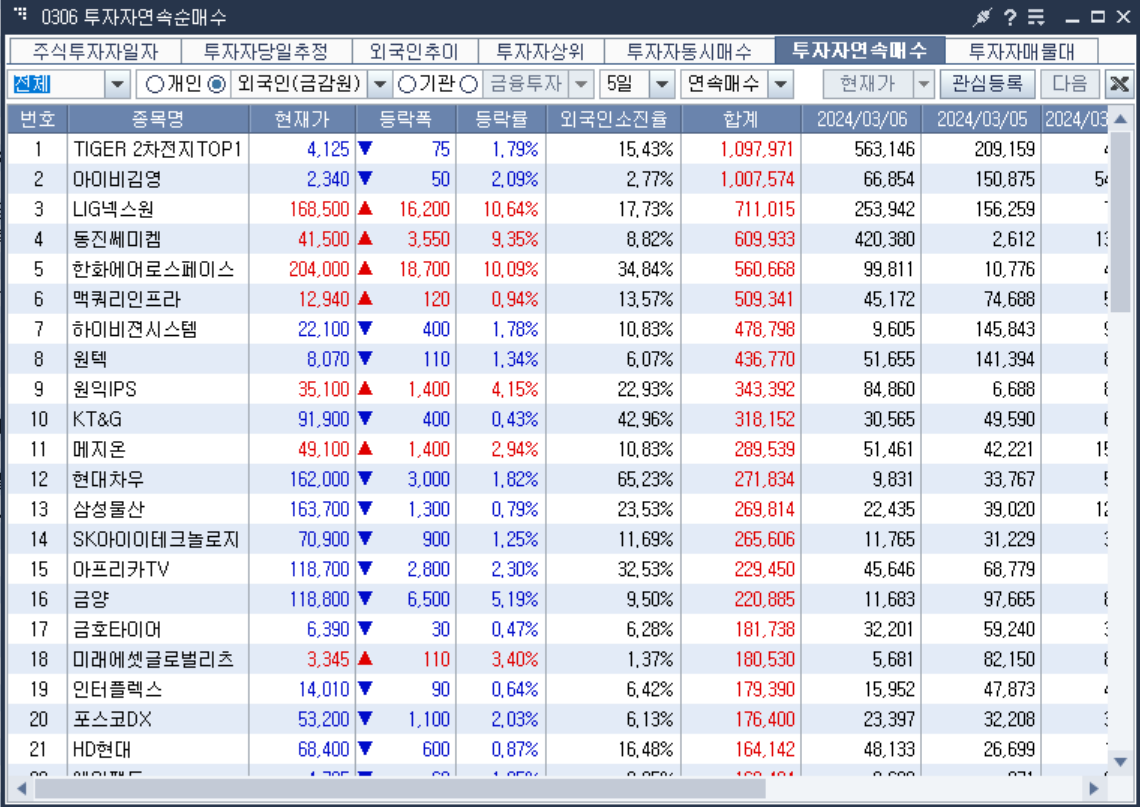Viewport: 1140px width, 807px height.
Task: Select the 아프리카TV stock name
Action: pos(121,569)
